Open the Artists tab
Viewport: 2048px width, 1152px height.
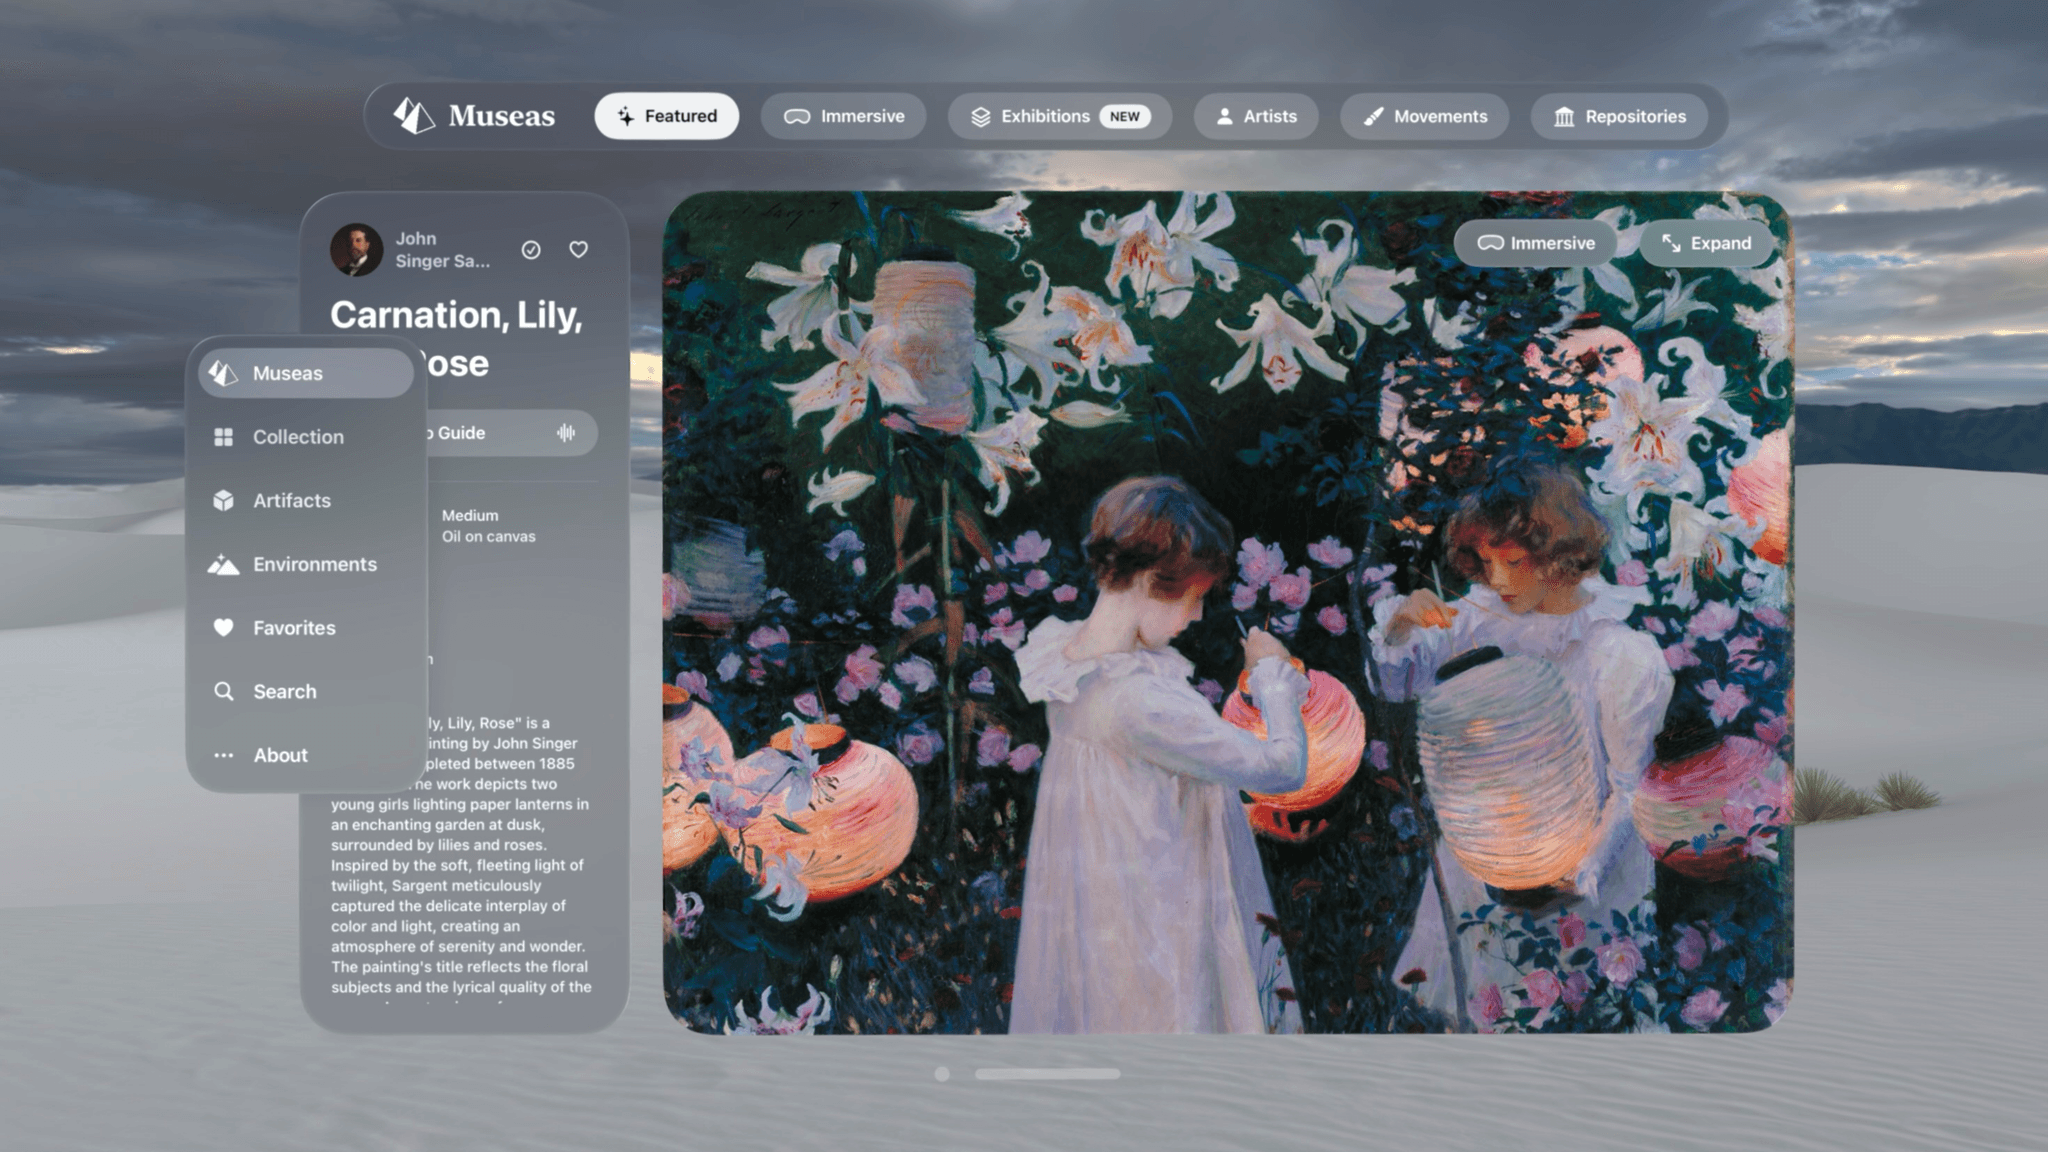coord(1256,116)
